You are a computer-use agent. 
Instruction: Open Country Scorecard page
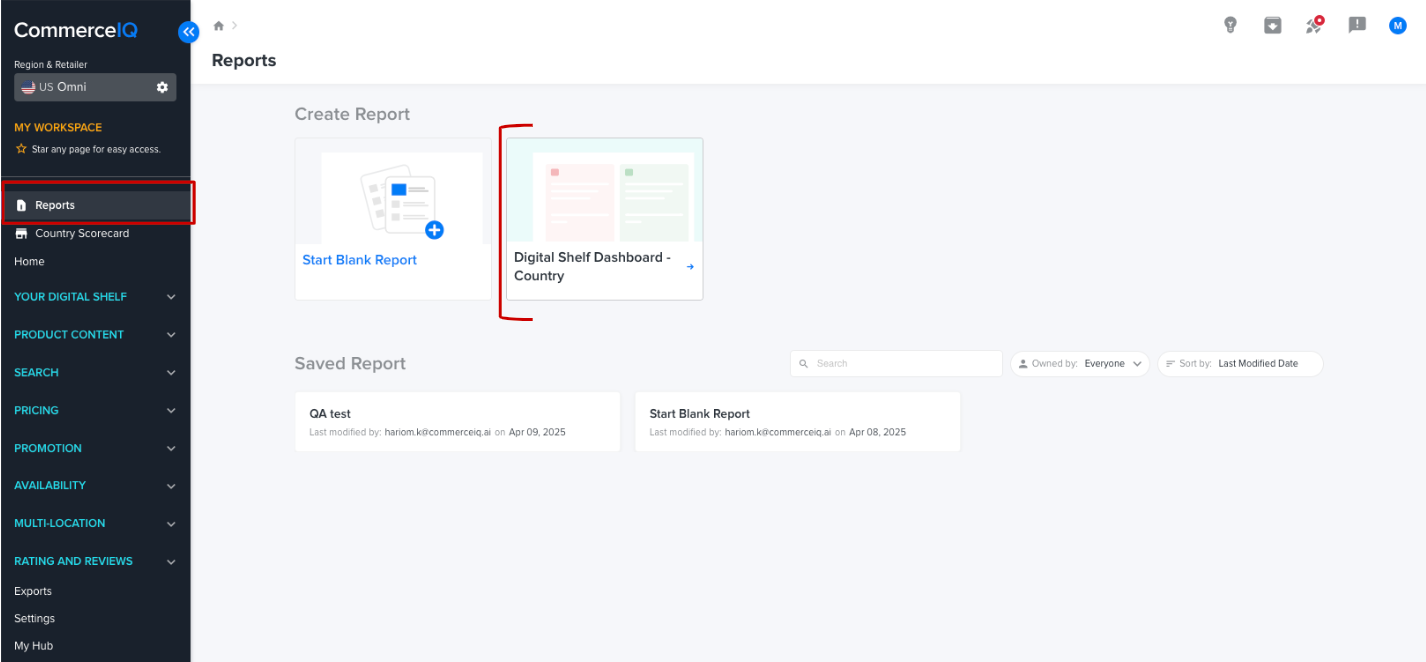(x=82, y=233)
